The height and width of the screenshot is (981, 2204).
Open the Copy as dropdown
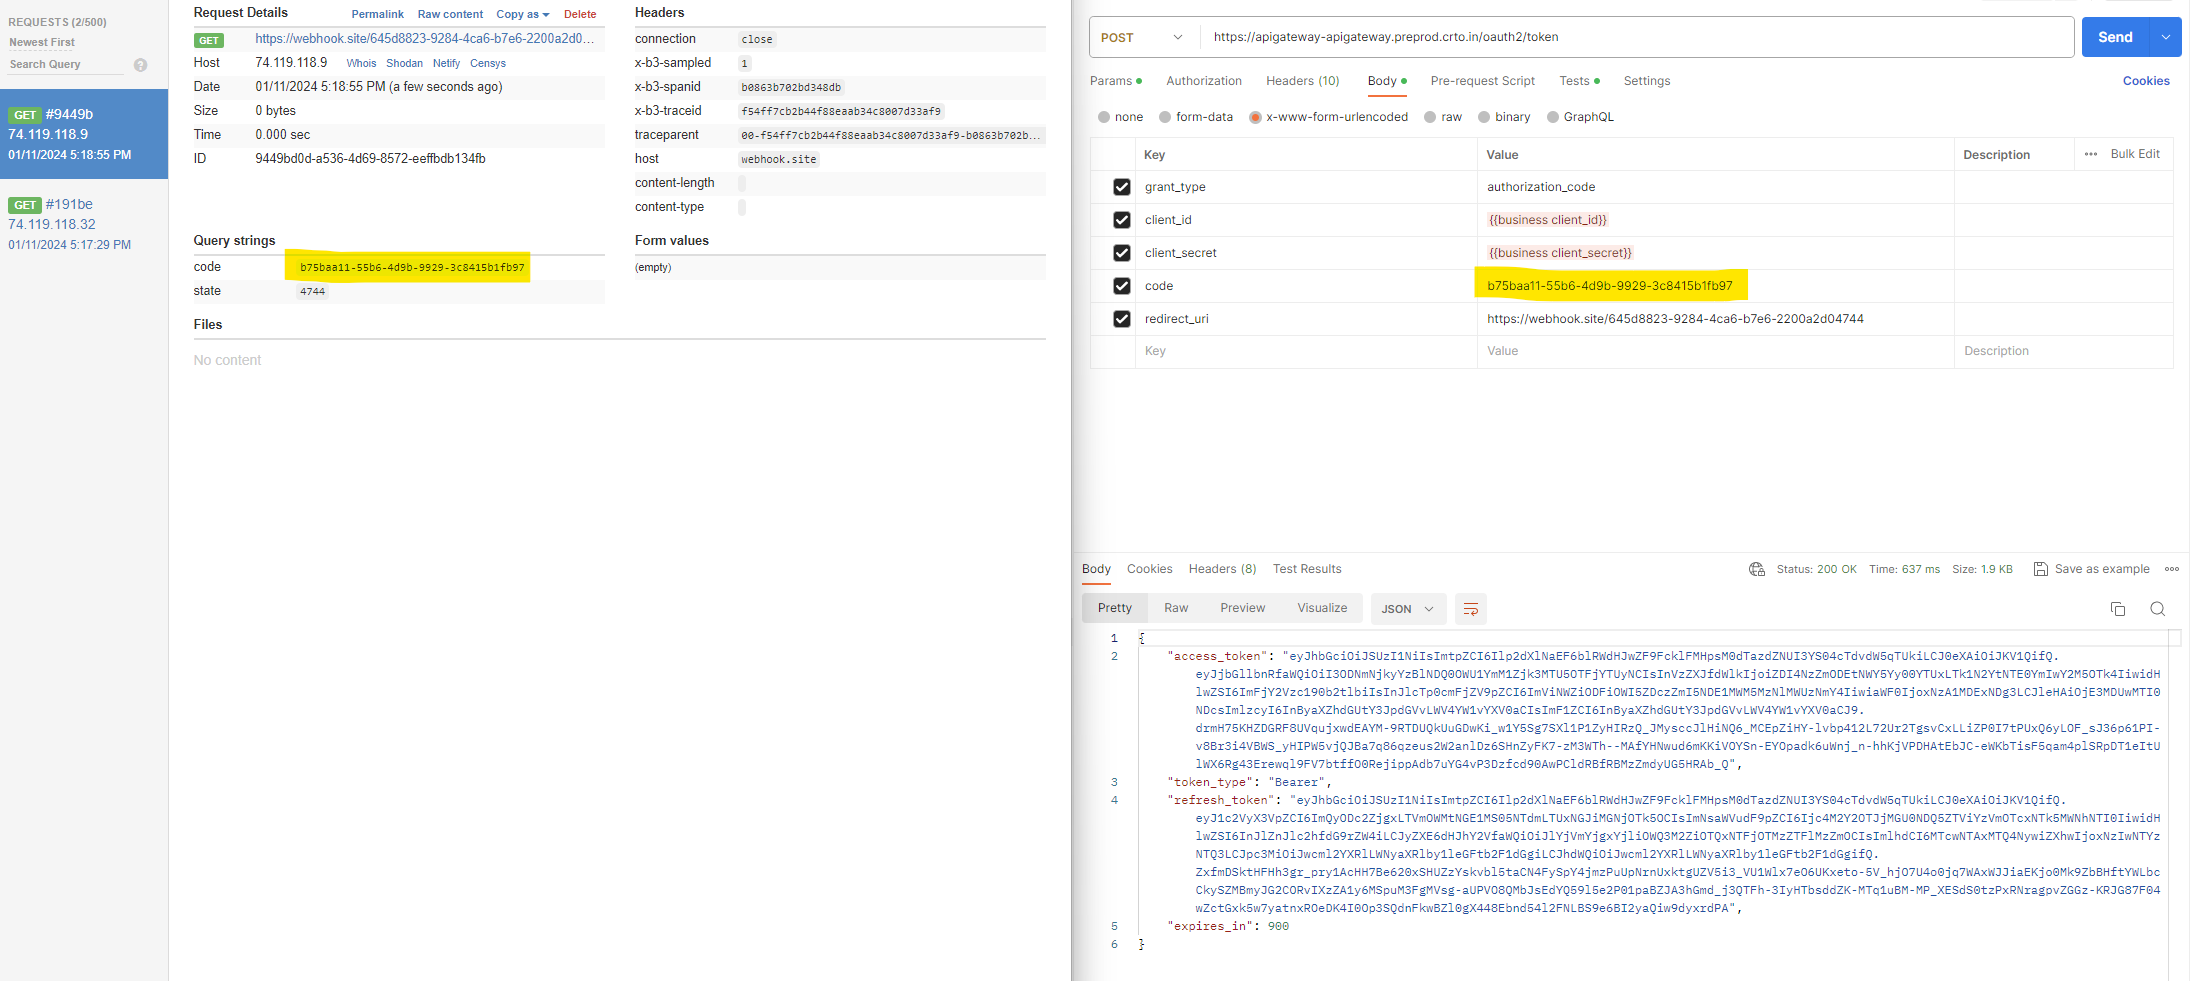point(523,14)
